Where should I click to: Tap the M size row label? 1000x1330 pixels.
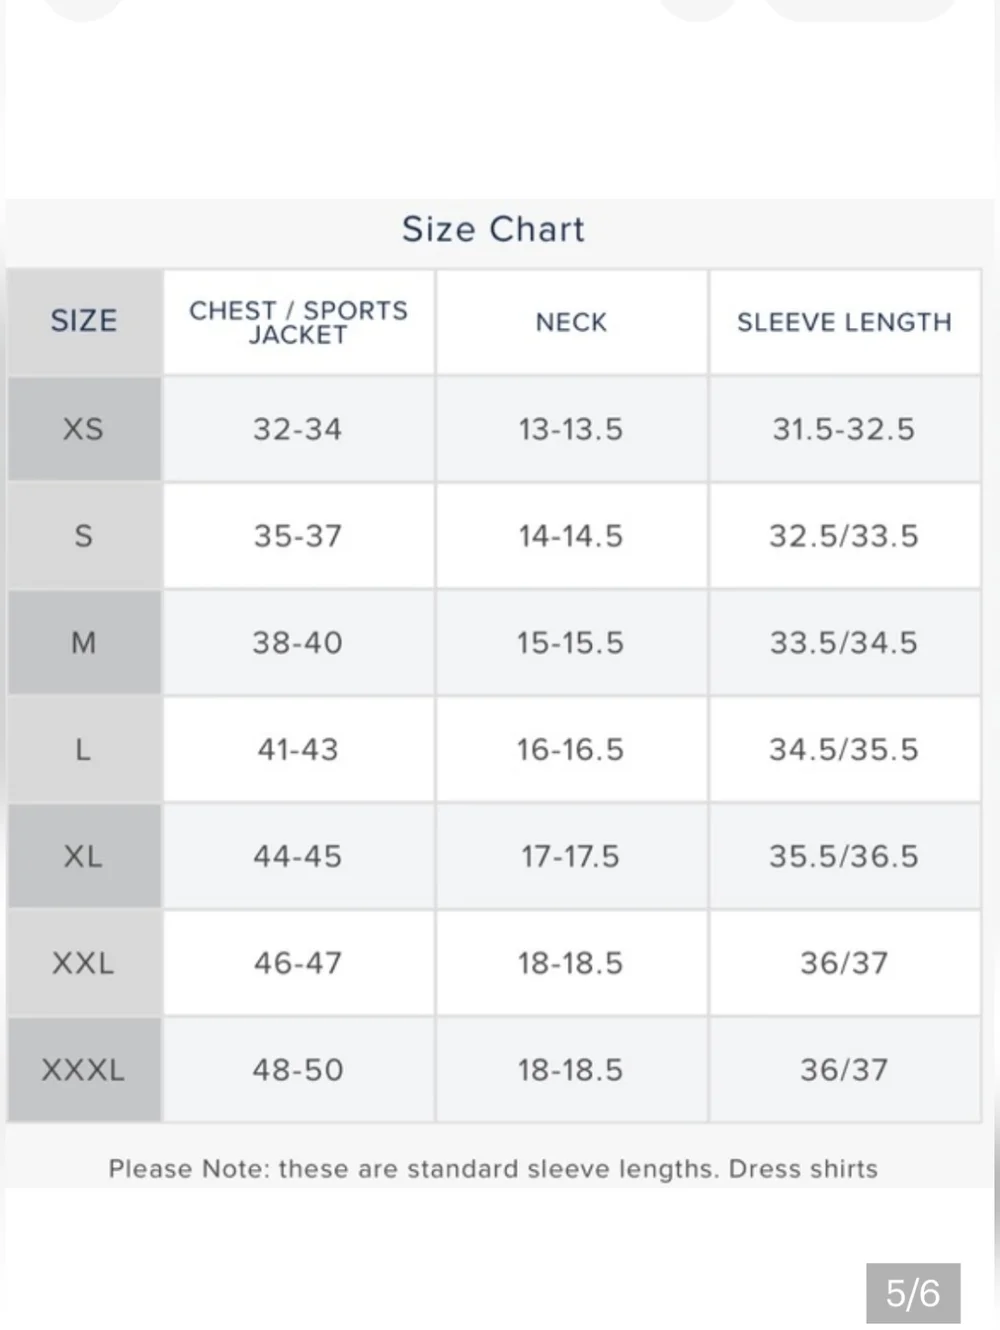[84, 643]
